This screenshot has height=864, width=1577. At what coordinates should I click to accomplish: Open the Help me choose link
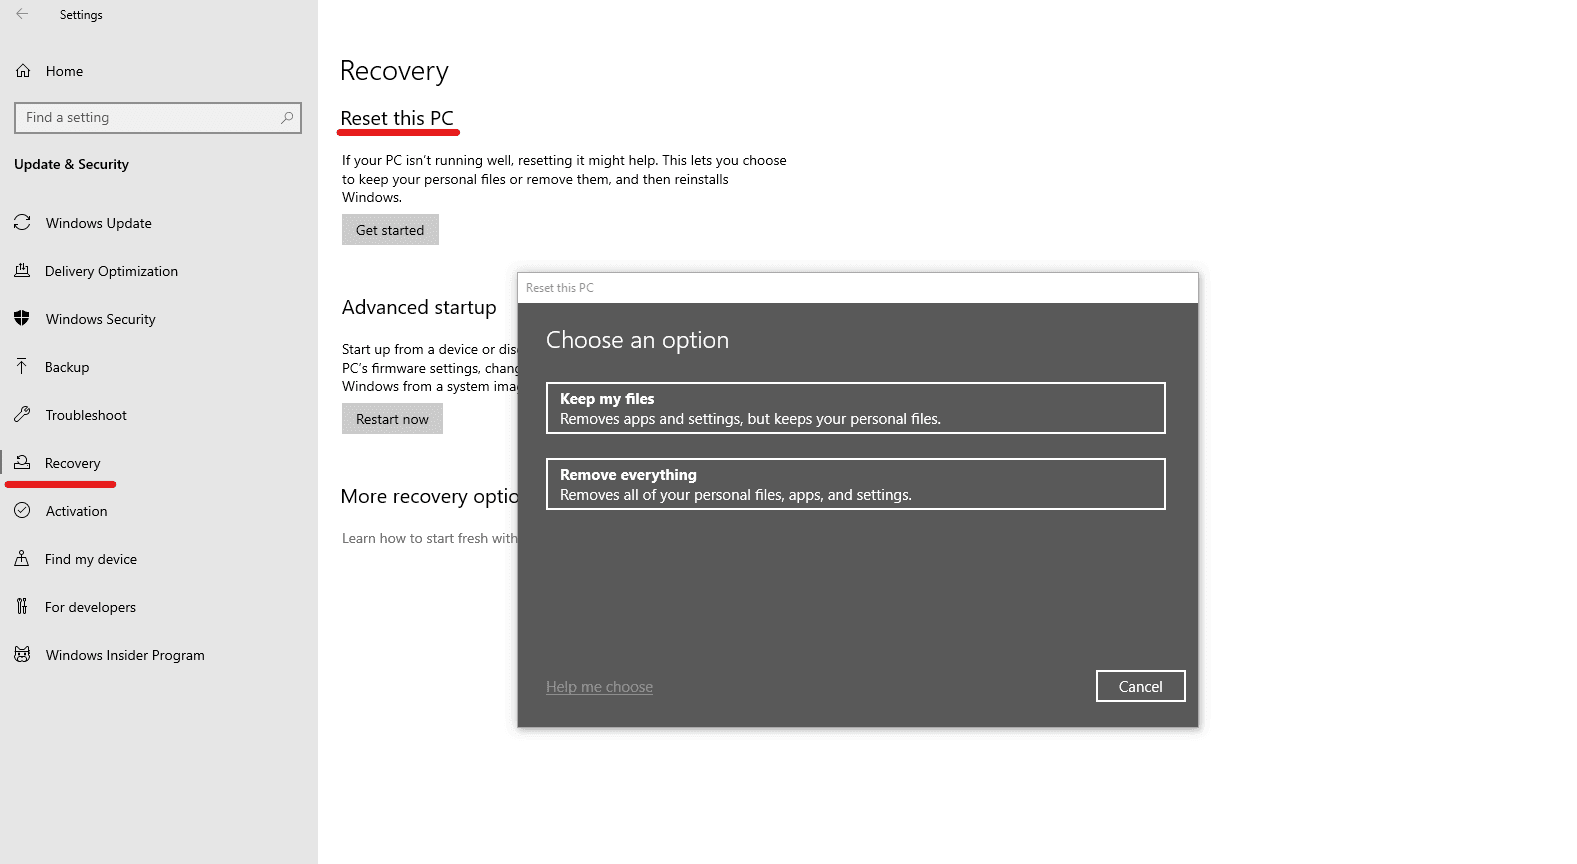click(x=599, y=687)
